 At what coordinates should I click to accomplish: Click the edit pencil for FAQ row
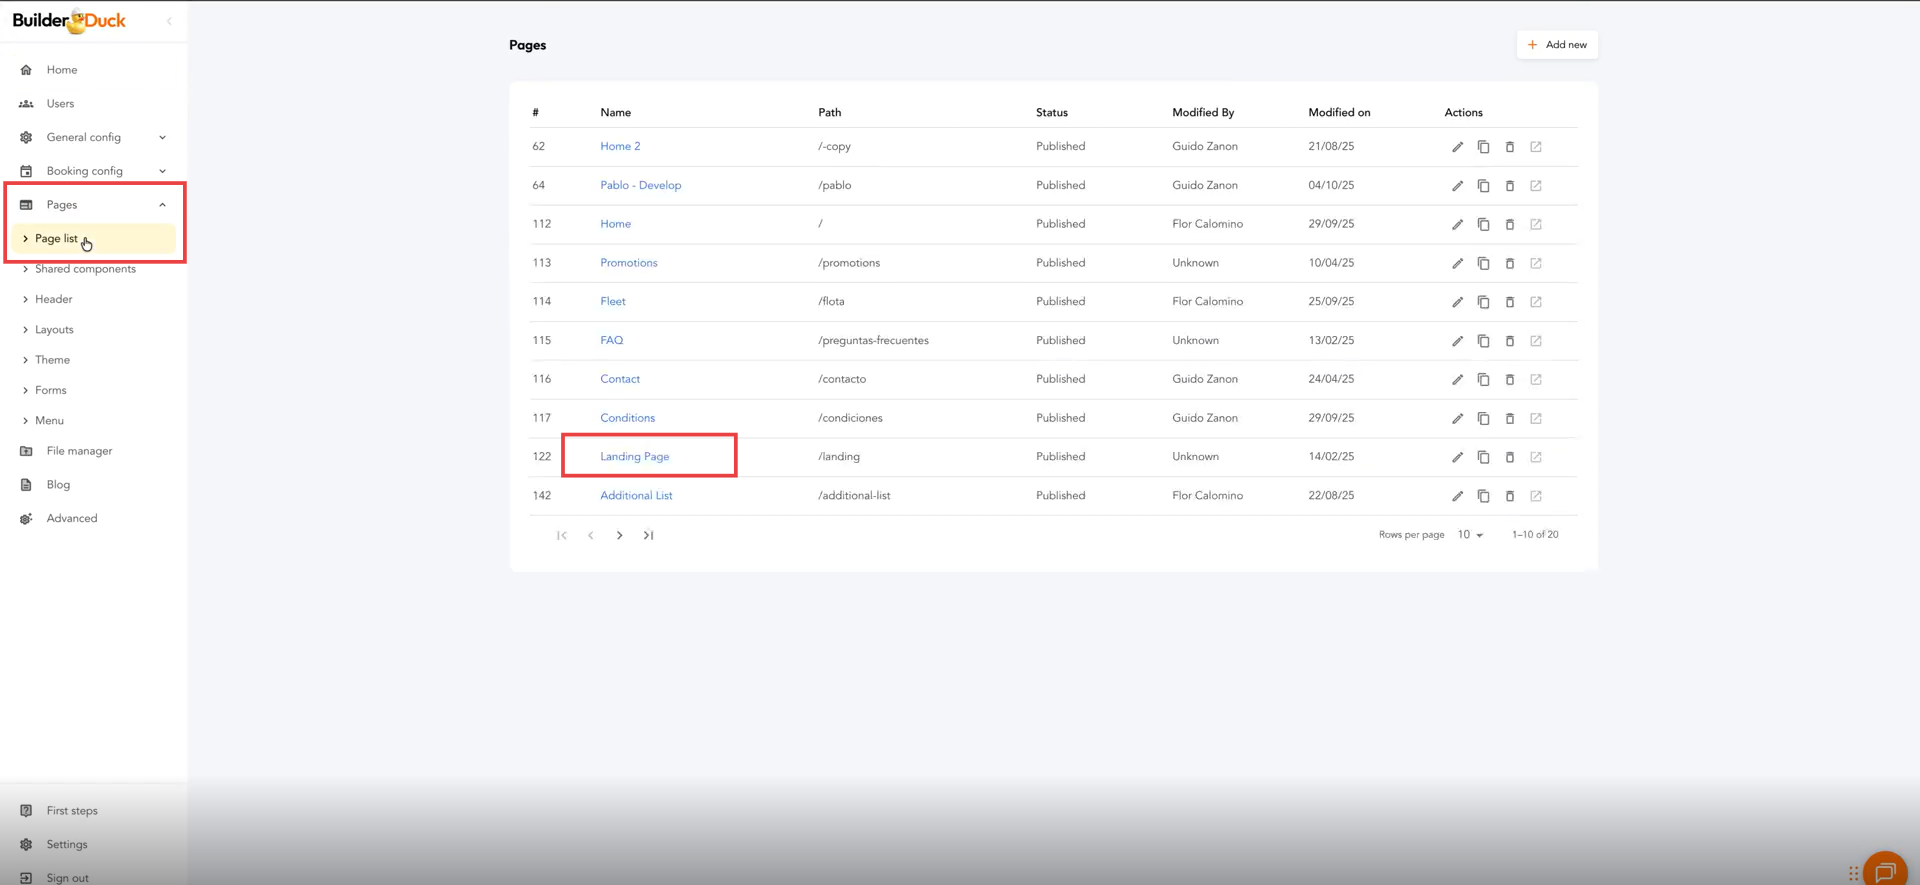1457,341
